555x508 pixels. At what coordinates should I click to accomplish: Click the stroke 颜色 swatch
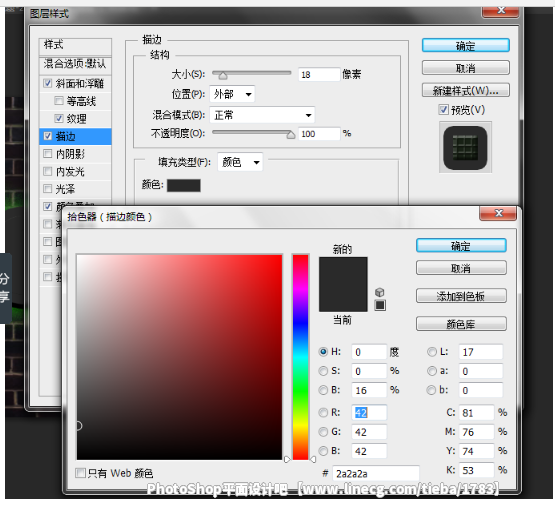(183, 185)
